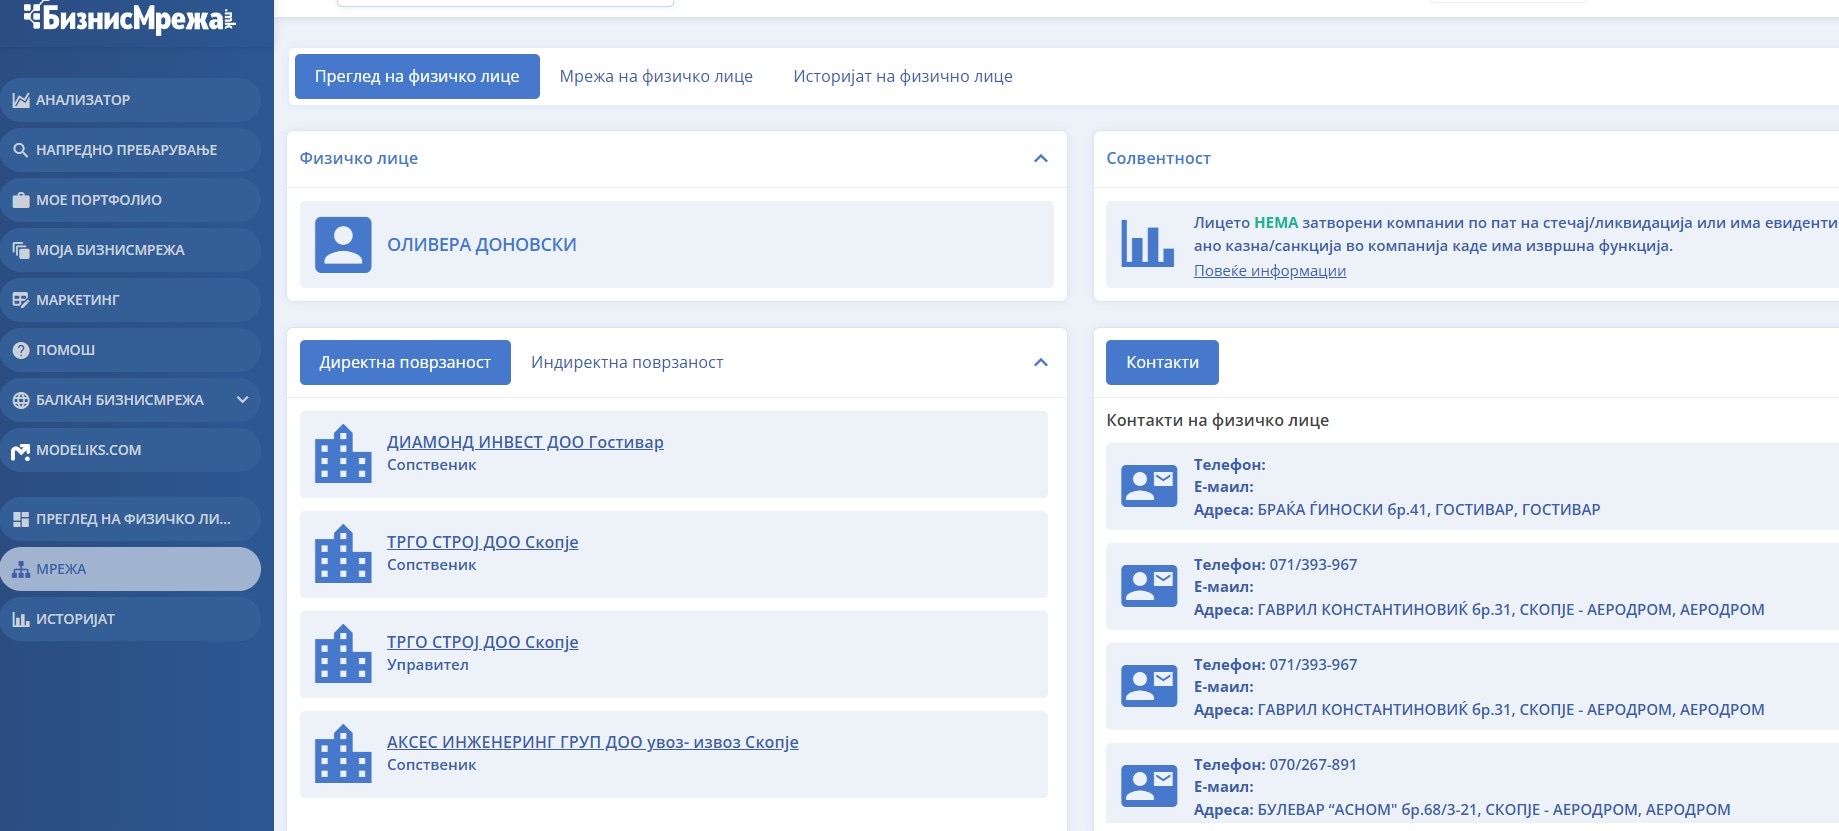The image size is (1839, 831).
Task: Switch to Мрежа на физичко лице tab
Action: [656, 77]
